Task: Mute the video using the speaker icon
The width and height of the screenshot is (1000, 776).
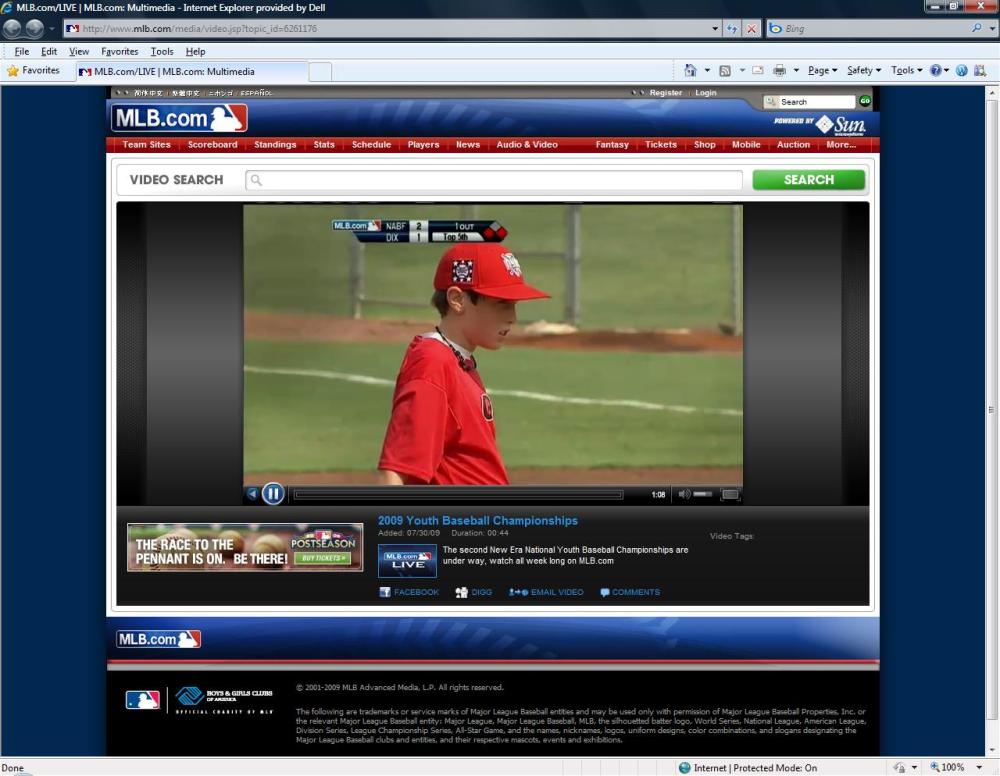Action: pos(685,494)
